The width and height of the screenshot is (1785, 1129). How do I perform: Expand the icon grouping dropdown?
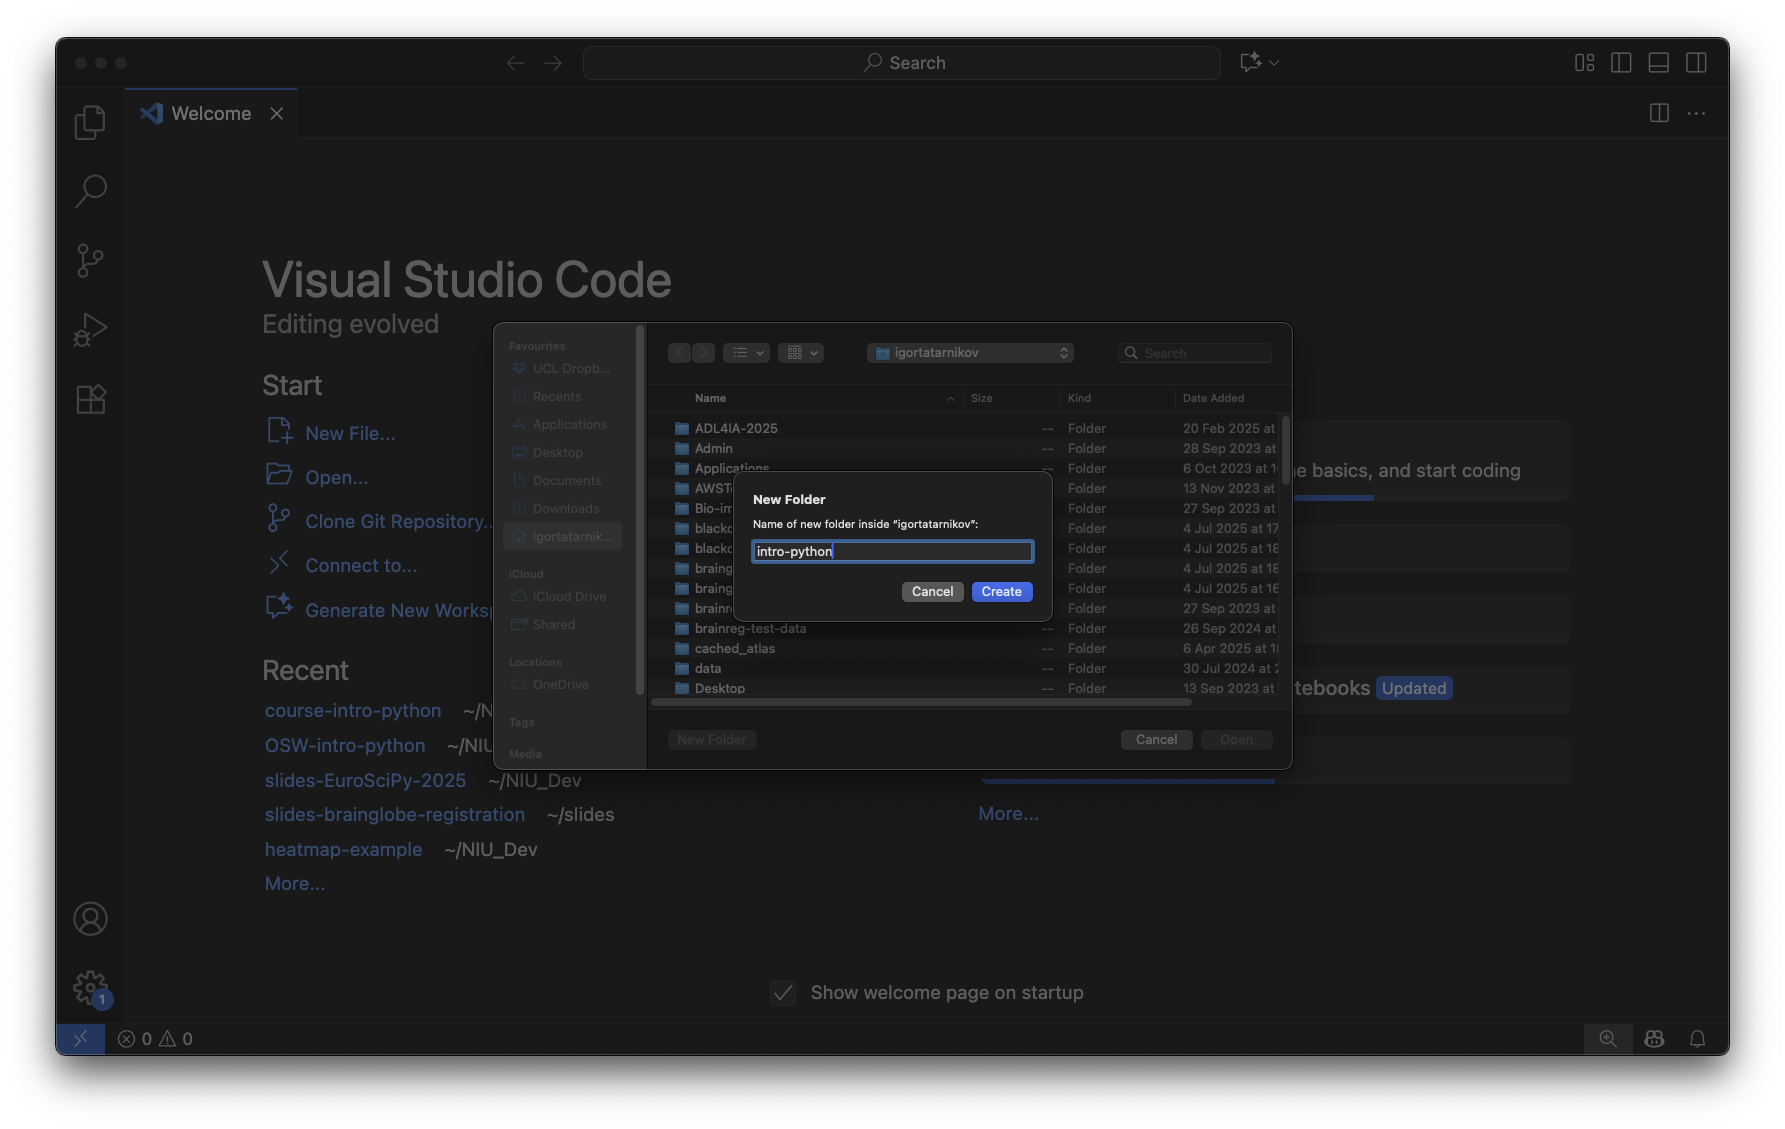pyautogui.click(x=801, y=353)
